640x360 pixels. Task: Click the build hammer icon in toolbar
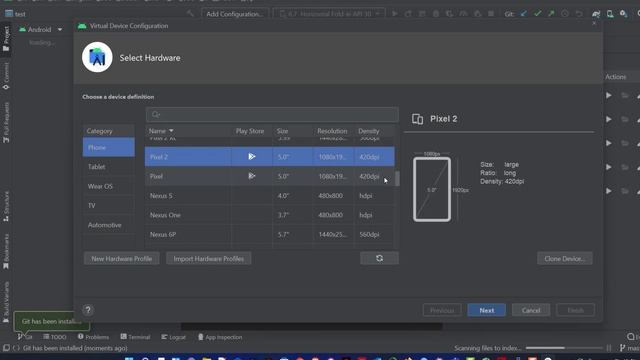click(x=190, y=14)
